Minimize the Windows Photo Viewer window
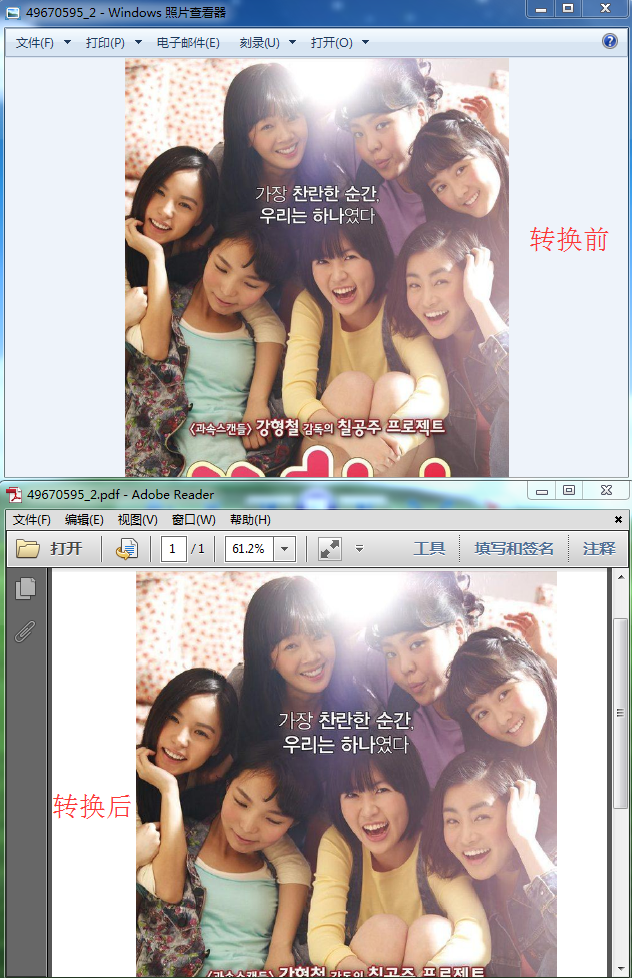The height and width of the screenshot is (978, 632). tap(540, 9)
